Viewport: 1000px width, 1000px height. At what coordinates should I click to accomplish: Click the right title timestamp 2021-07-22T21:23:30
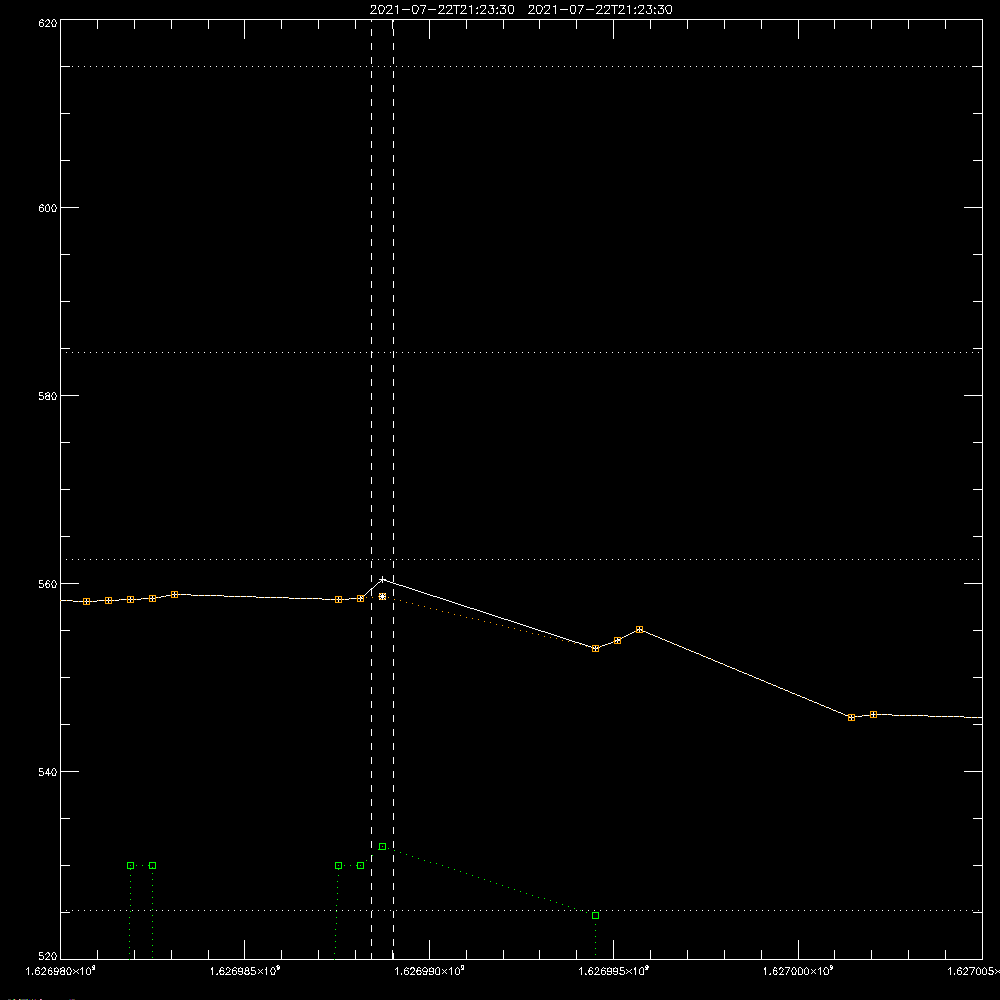pyautogui.click(x=600, y=10)
